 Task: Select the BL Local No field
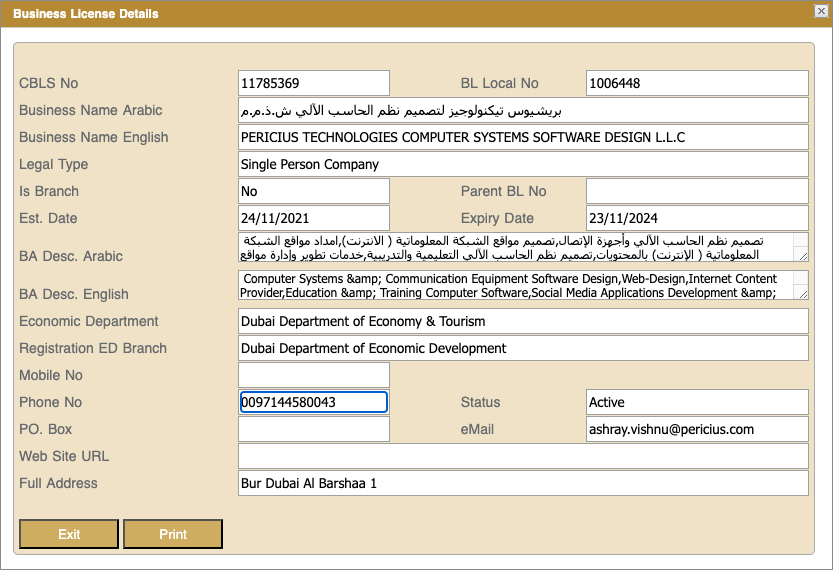(696, 83)
